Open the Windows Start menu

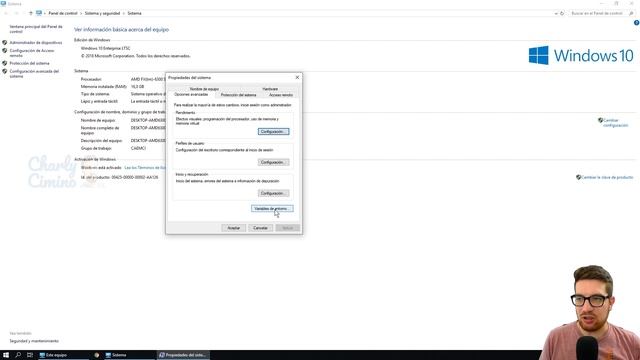pyautogui.click(x=6, y=355)
